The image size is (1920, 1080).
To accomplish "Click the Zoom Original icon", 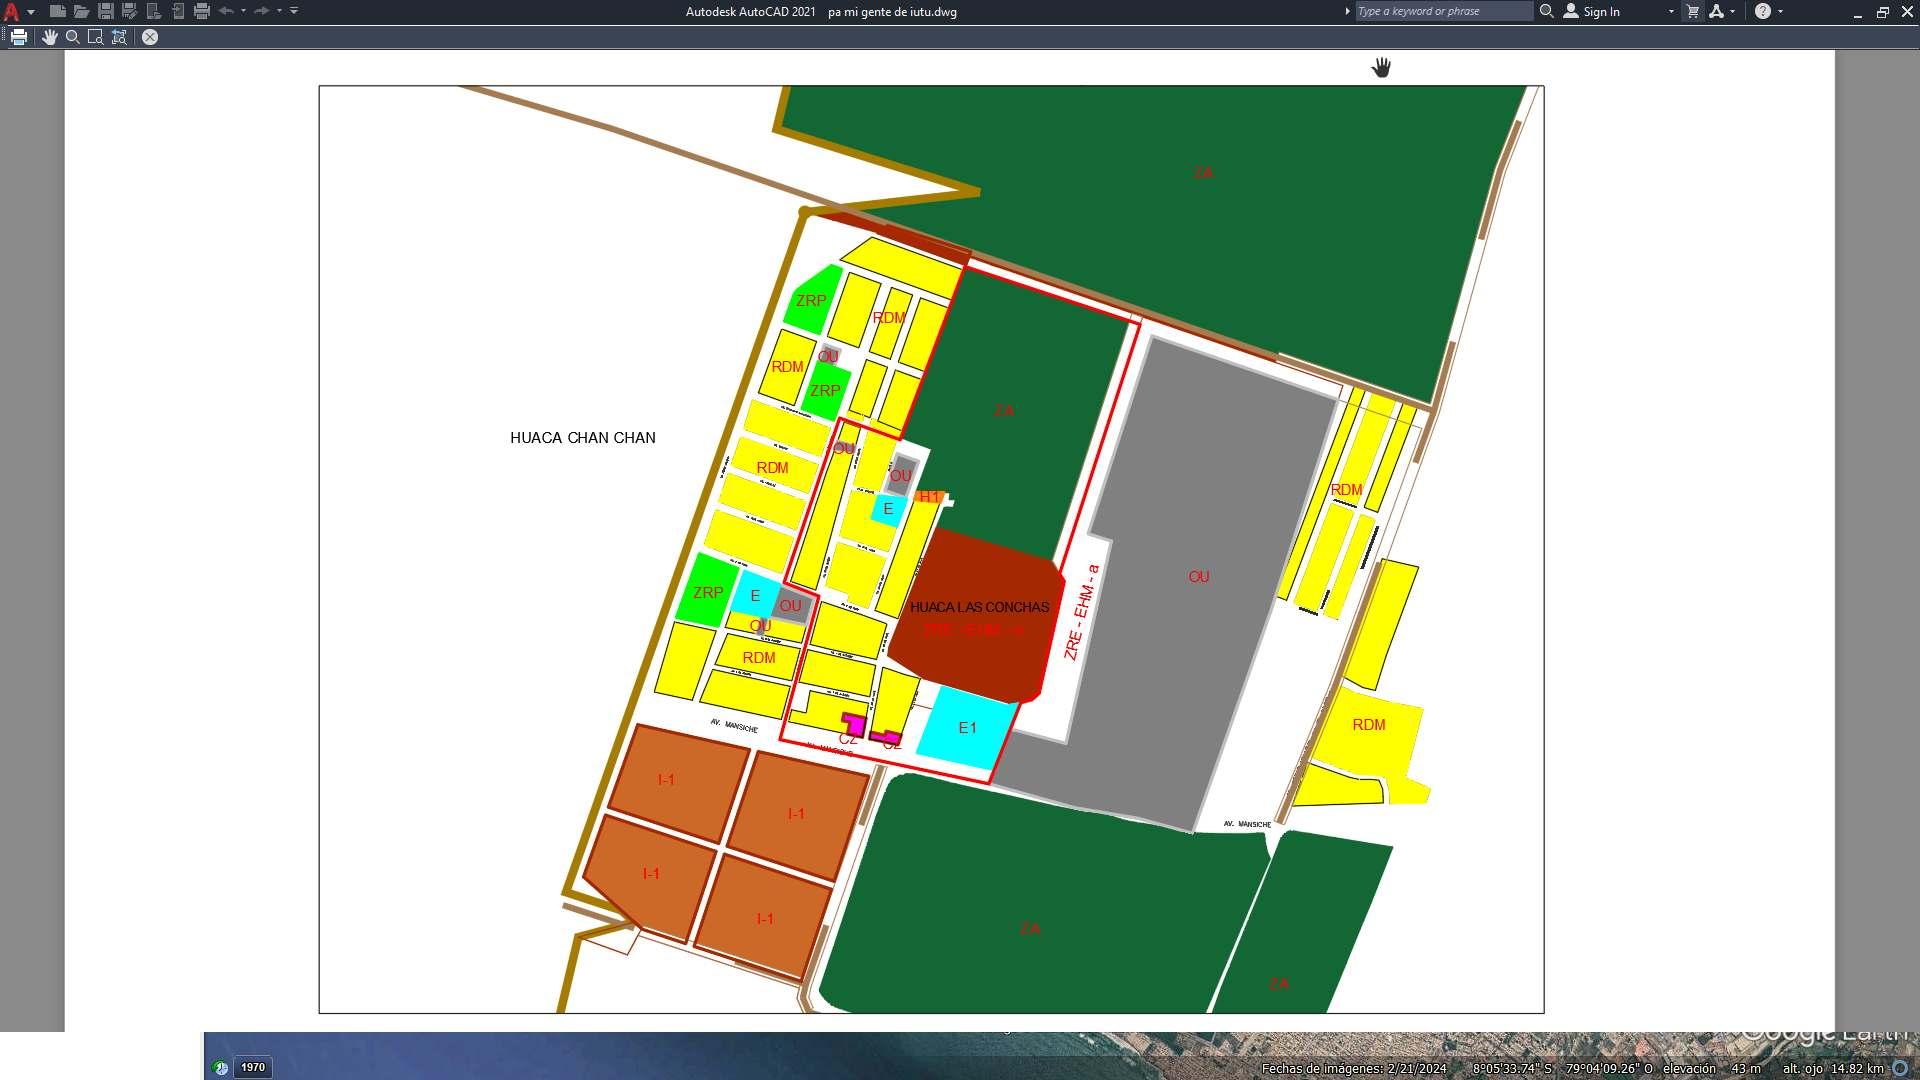I will tap(119, 37).
